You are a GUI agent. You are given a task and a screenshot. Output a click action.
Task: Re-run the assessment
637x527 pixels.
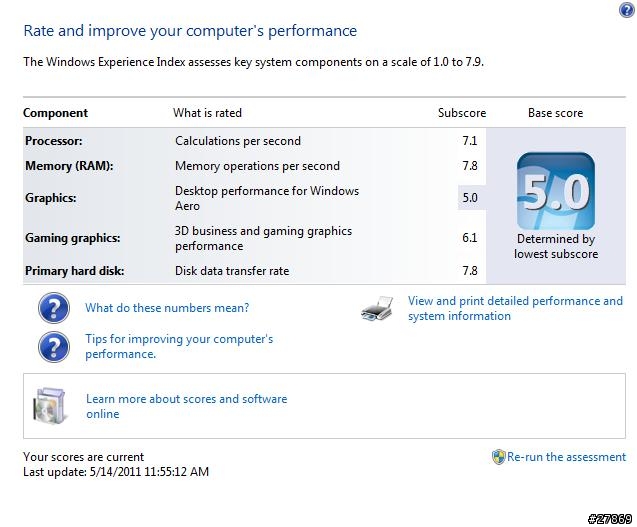click(566, 457)
